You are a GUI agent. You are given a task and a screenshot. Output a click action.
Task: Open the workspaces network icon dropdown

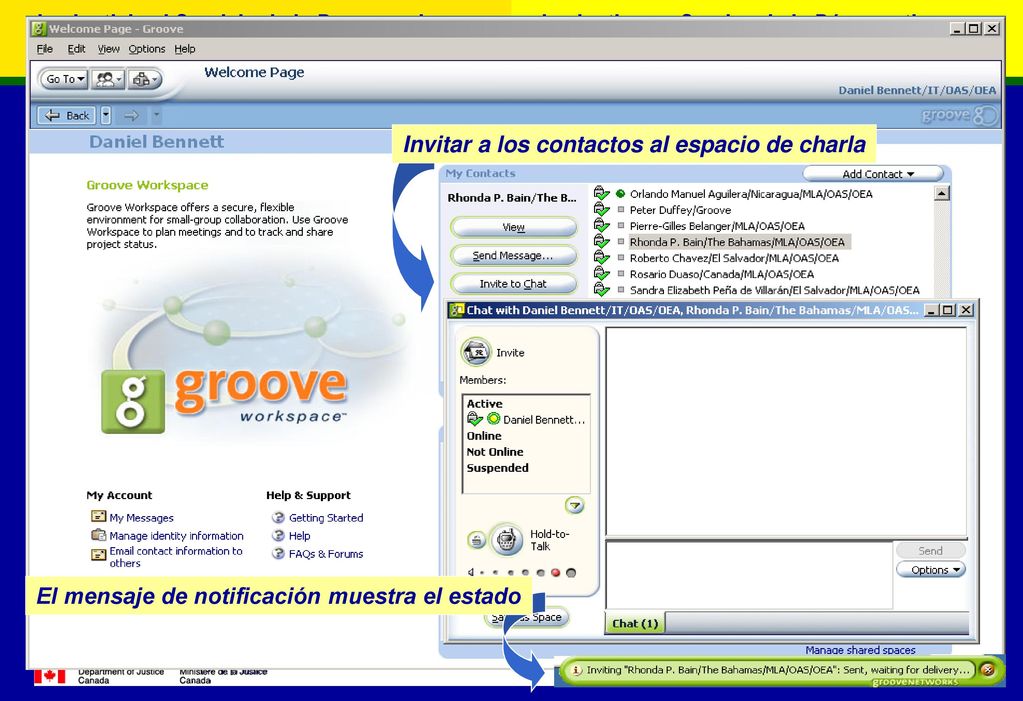coord(144,79)
